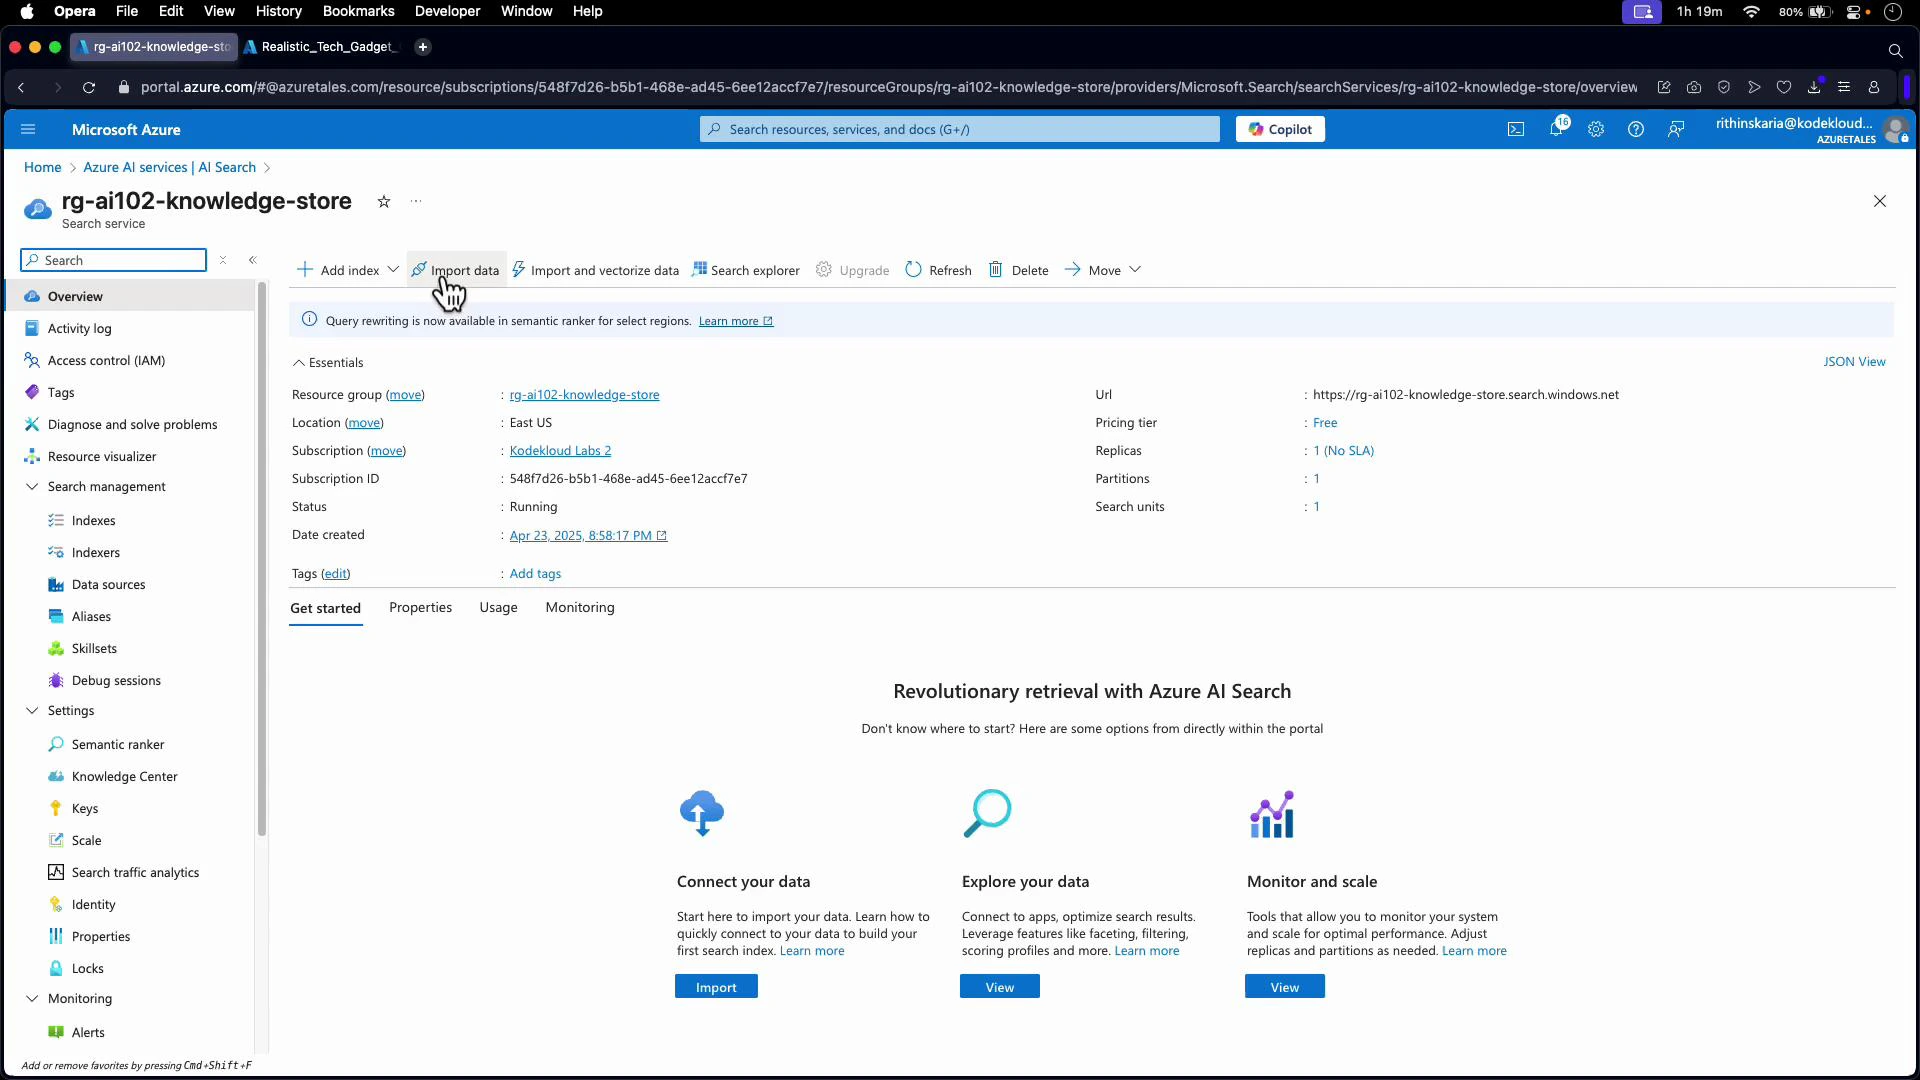Click the Kodekloud Labs 2 subscription link
The width and height of the screenshot is (1920, 1080).
[x=560, y=450]
